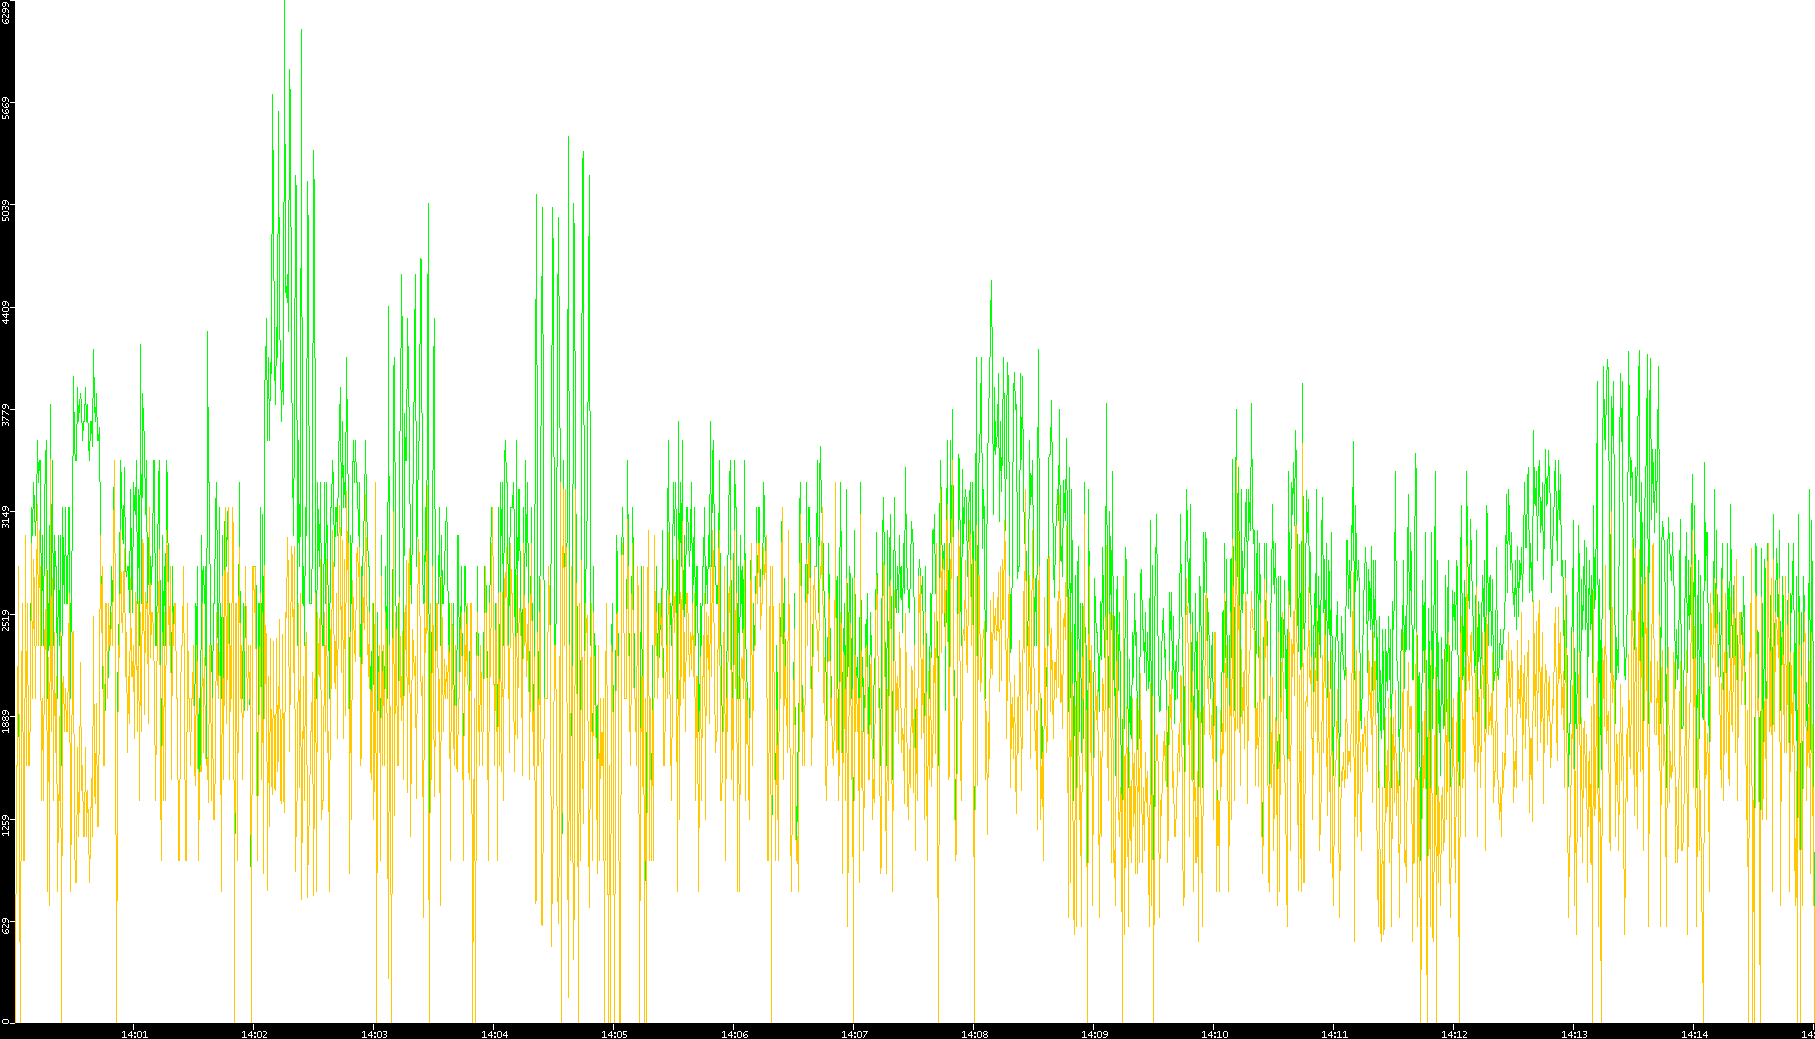
Task: Select the 14:03 tick on the time axis
Action: click(373, 1033)
